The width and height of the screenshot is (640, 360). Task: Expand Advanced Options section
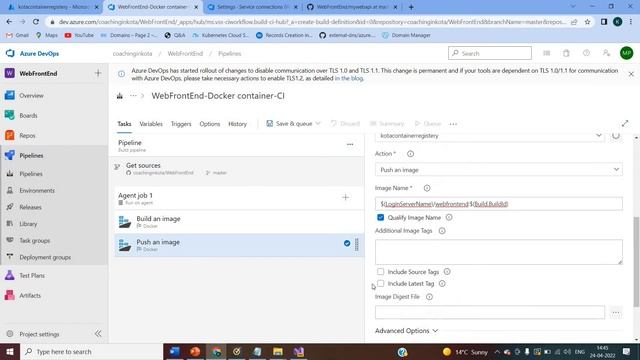pyautogui.click(x=406, y=331)
